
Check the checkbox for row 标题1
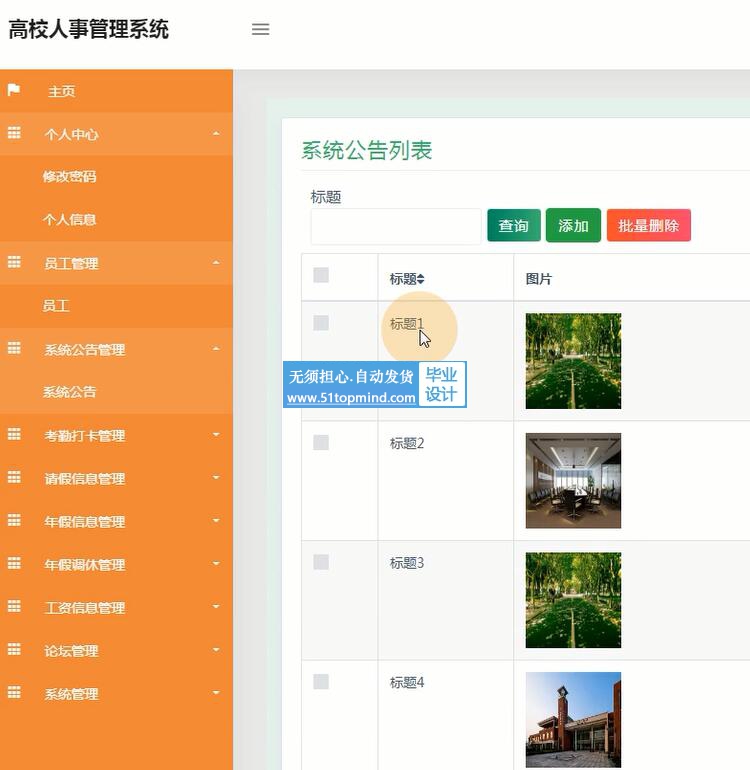pyautogui.click(x=321, y=323)
